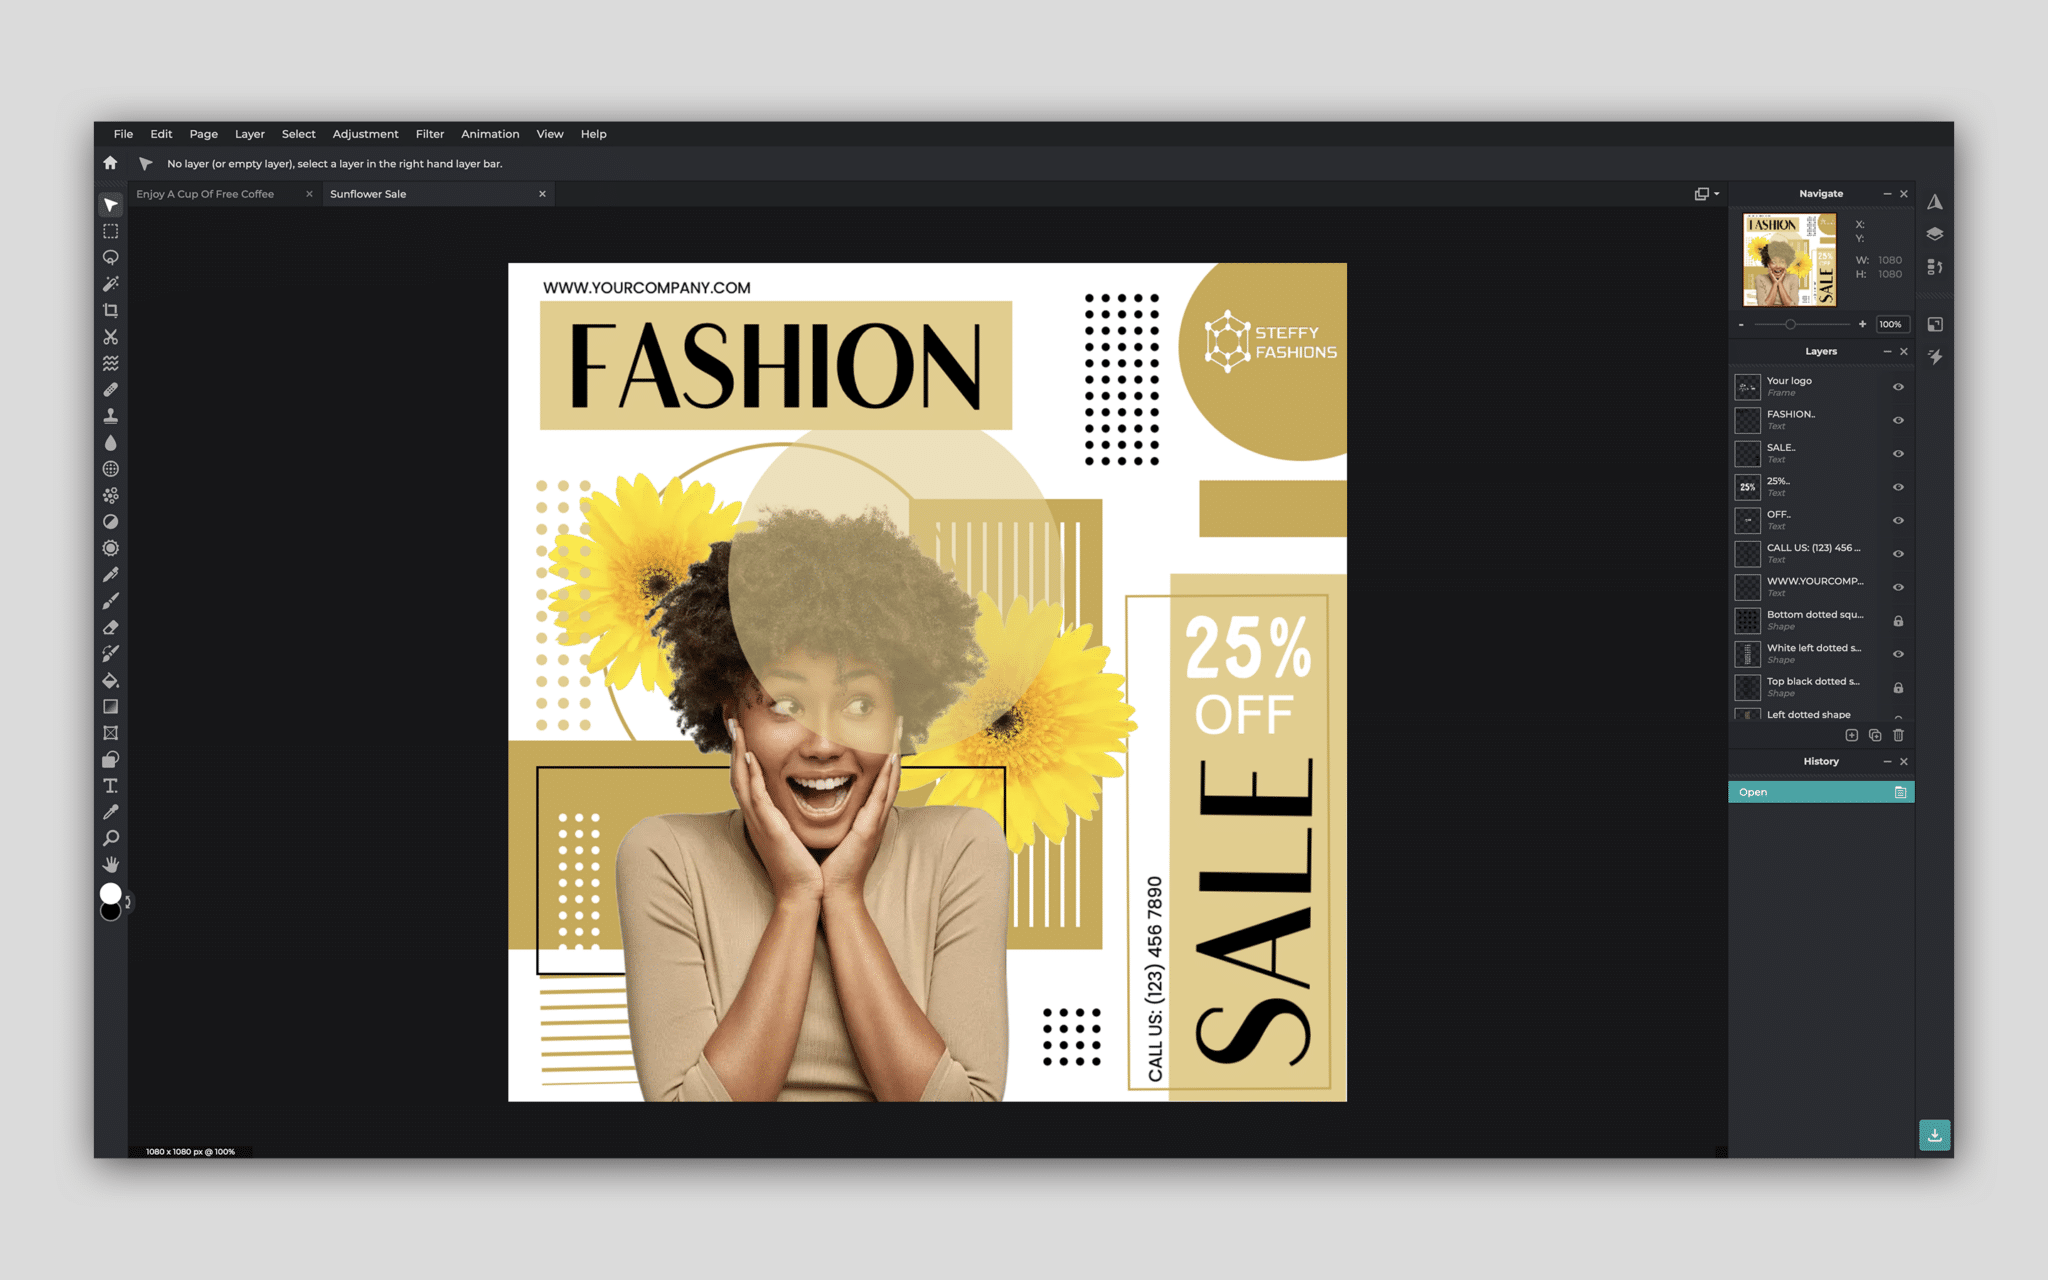Screen dimensions: 2048x1280
Task: Hide the SALE.. text layer
Action: [x=1898, y=454]
